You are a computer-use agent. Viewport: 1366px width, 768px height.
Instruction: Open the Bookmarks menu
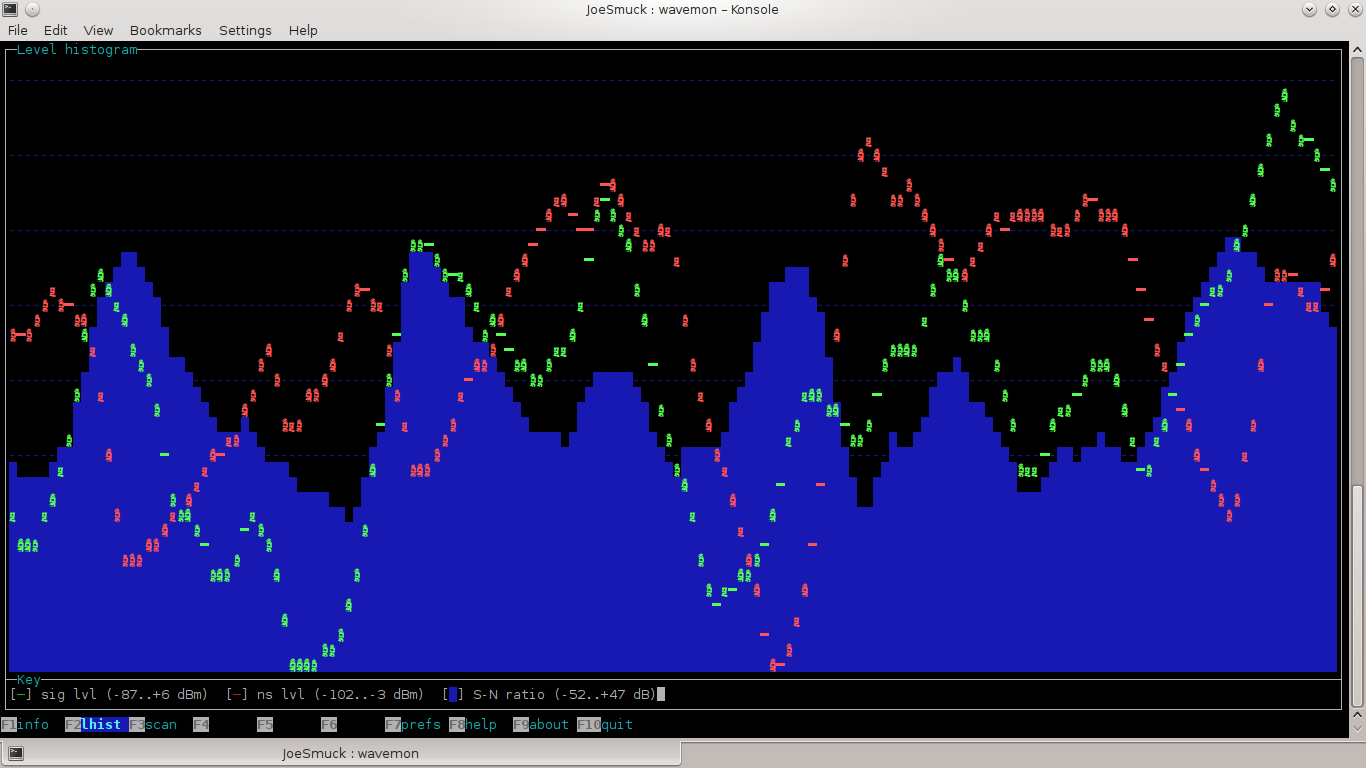pos(165,30)
